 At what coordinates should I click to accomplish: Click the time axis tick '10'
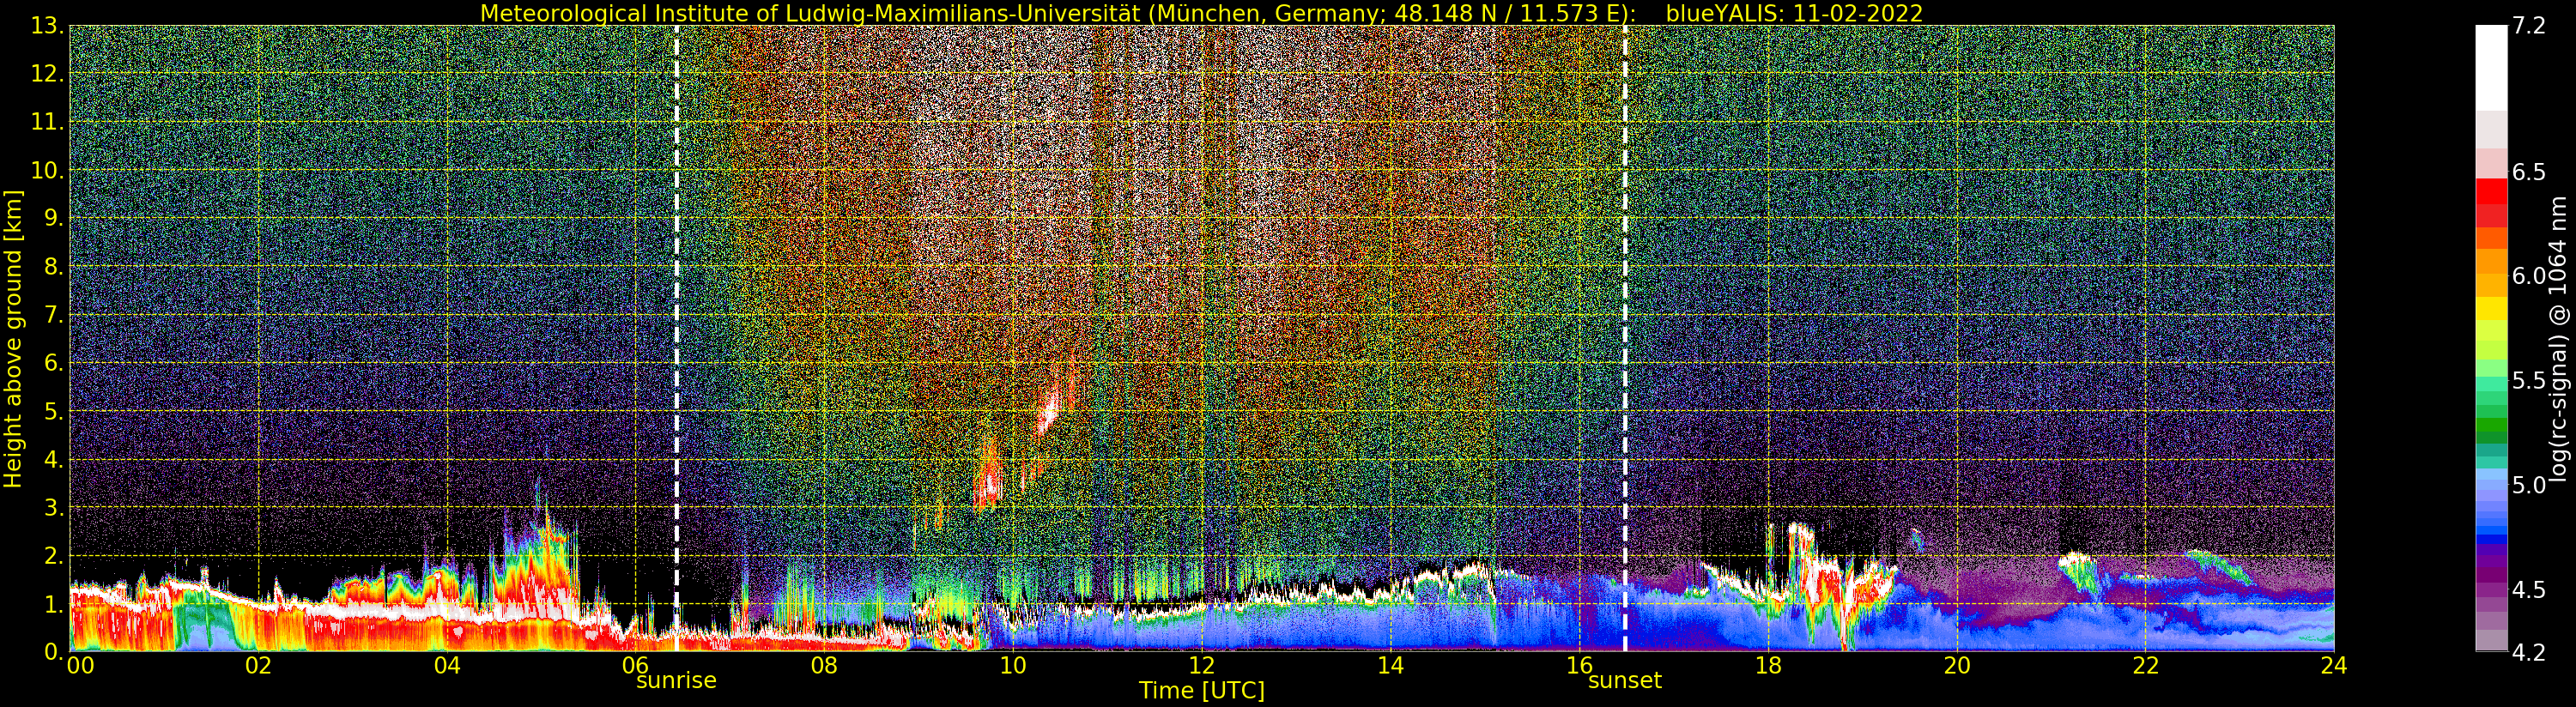pyautogui.click(x=1013, y=666)
